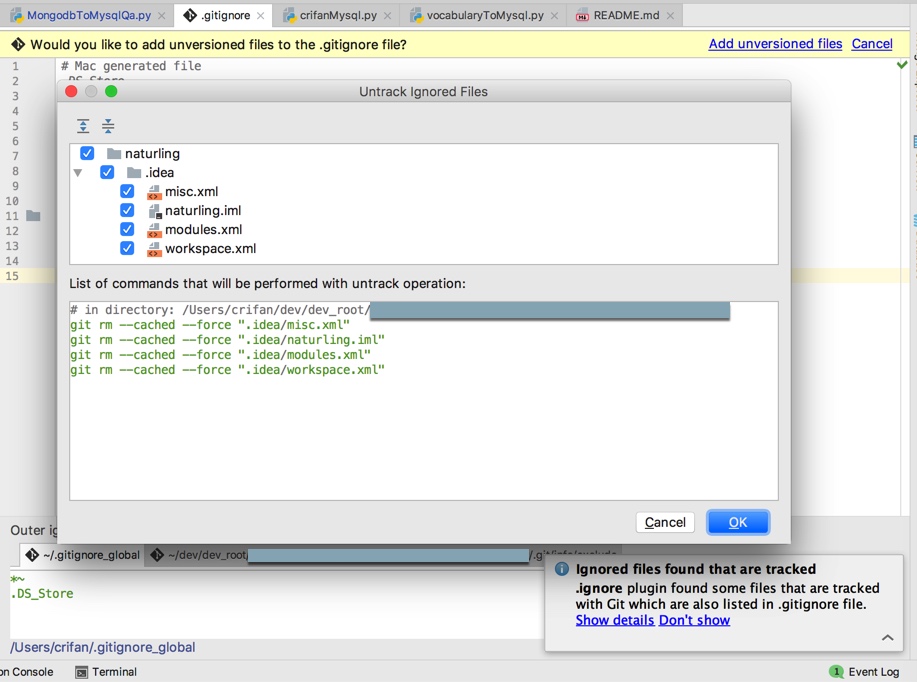Click the Terminal tool window icon
Viewport: 917px width, 682px height.
pyautogui.click(x=82, y=672)
